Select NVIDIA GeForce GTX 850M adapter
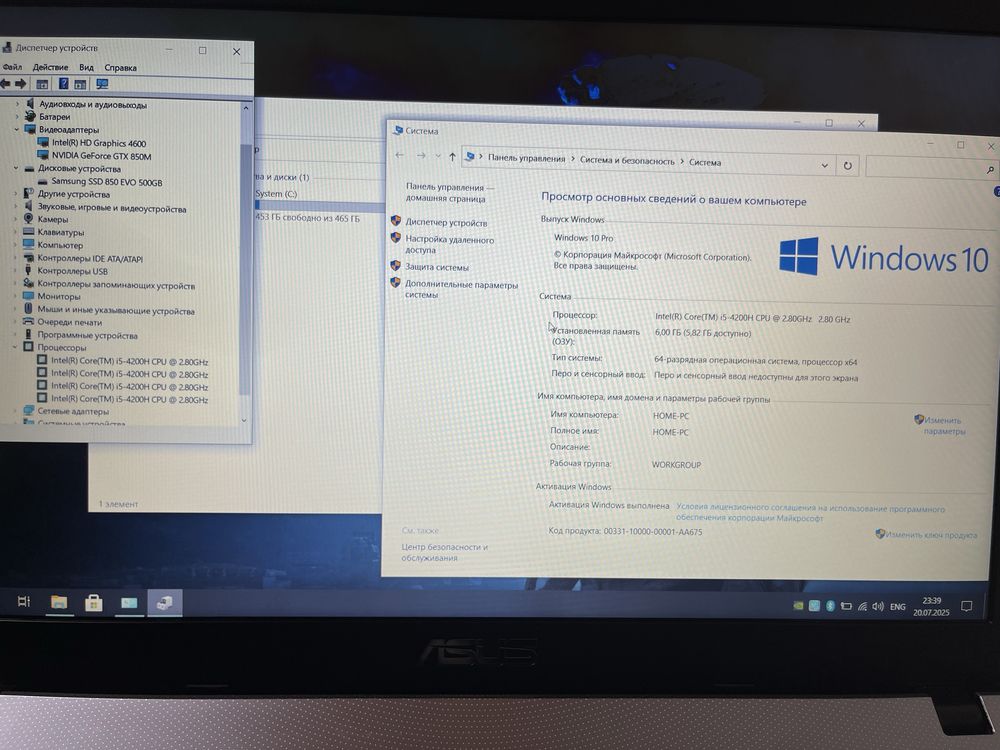 click(101, 156)
